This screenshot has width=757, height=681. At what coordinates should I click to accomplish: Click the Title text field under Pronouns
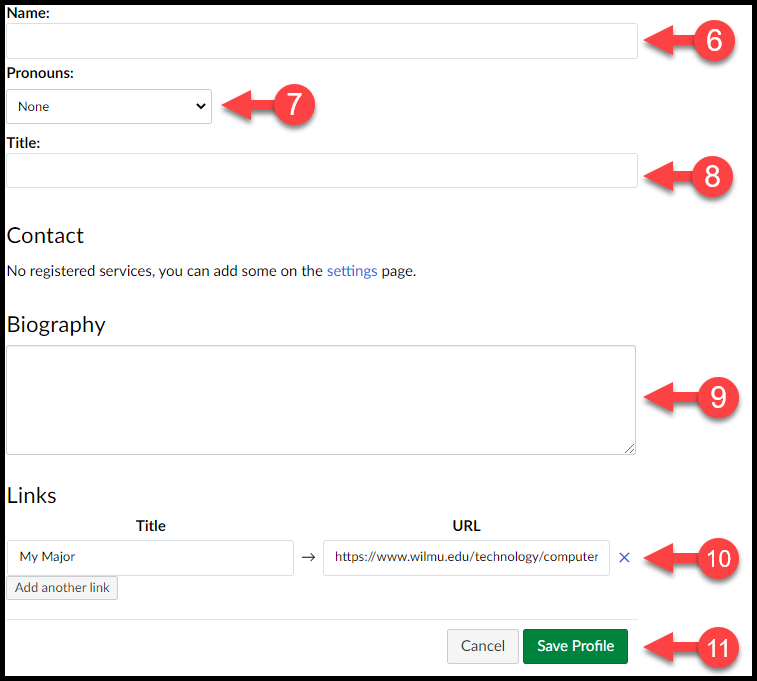[322, 170]
